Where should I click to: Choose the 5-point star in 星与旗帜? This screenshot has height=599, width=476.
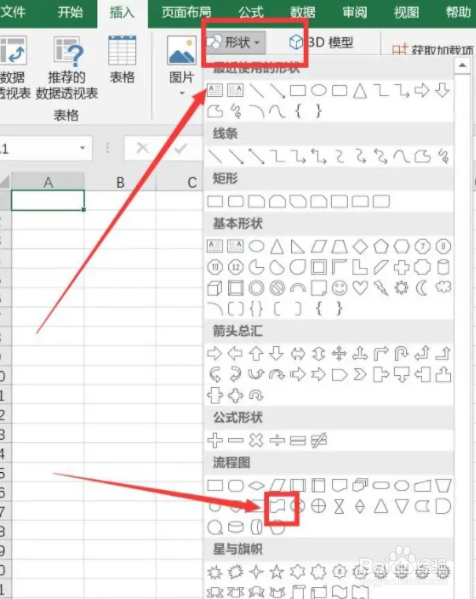point(277,572)
